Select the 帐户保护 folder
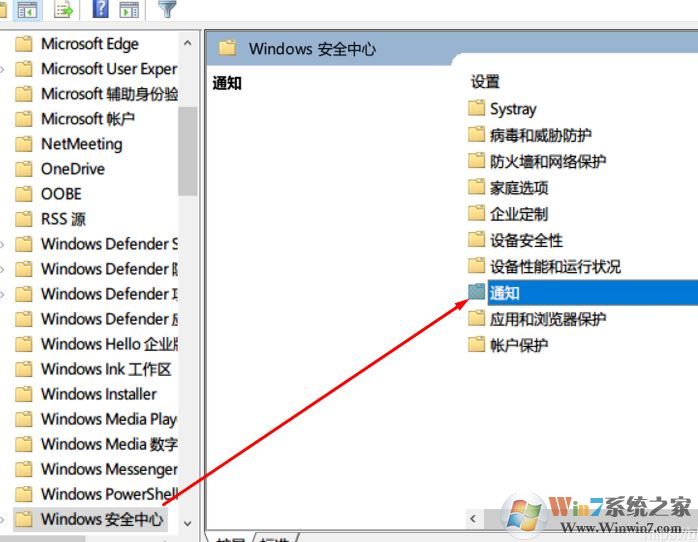This screenshot has width=698, height=542. click(508, 345)
